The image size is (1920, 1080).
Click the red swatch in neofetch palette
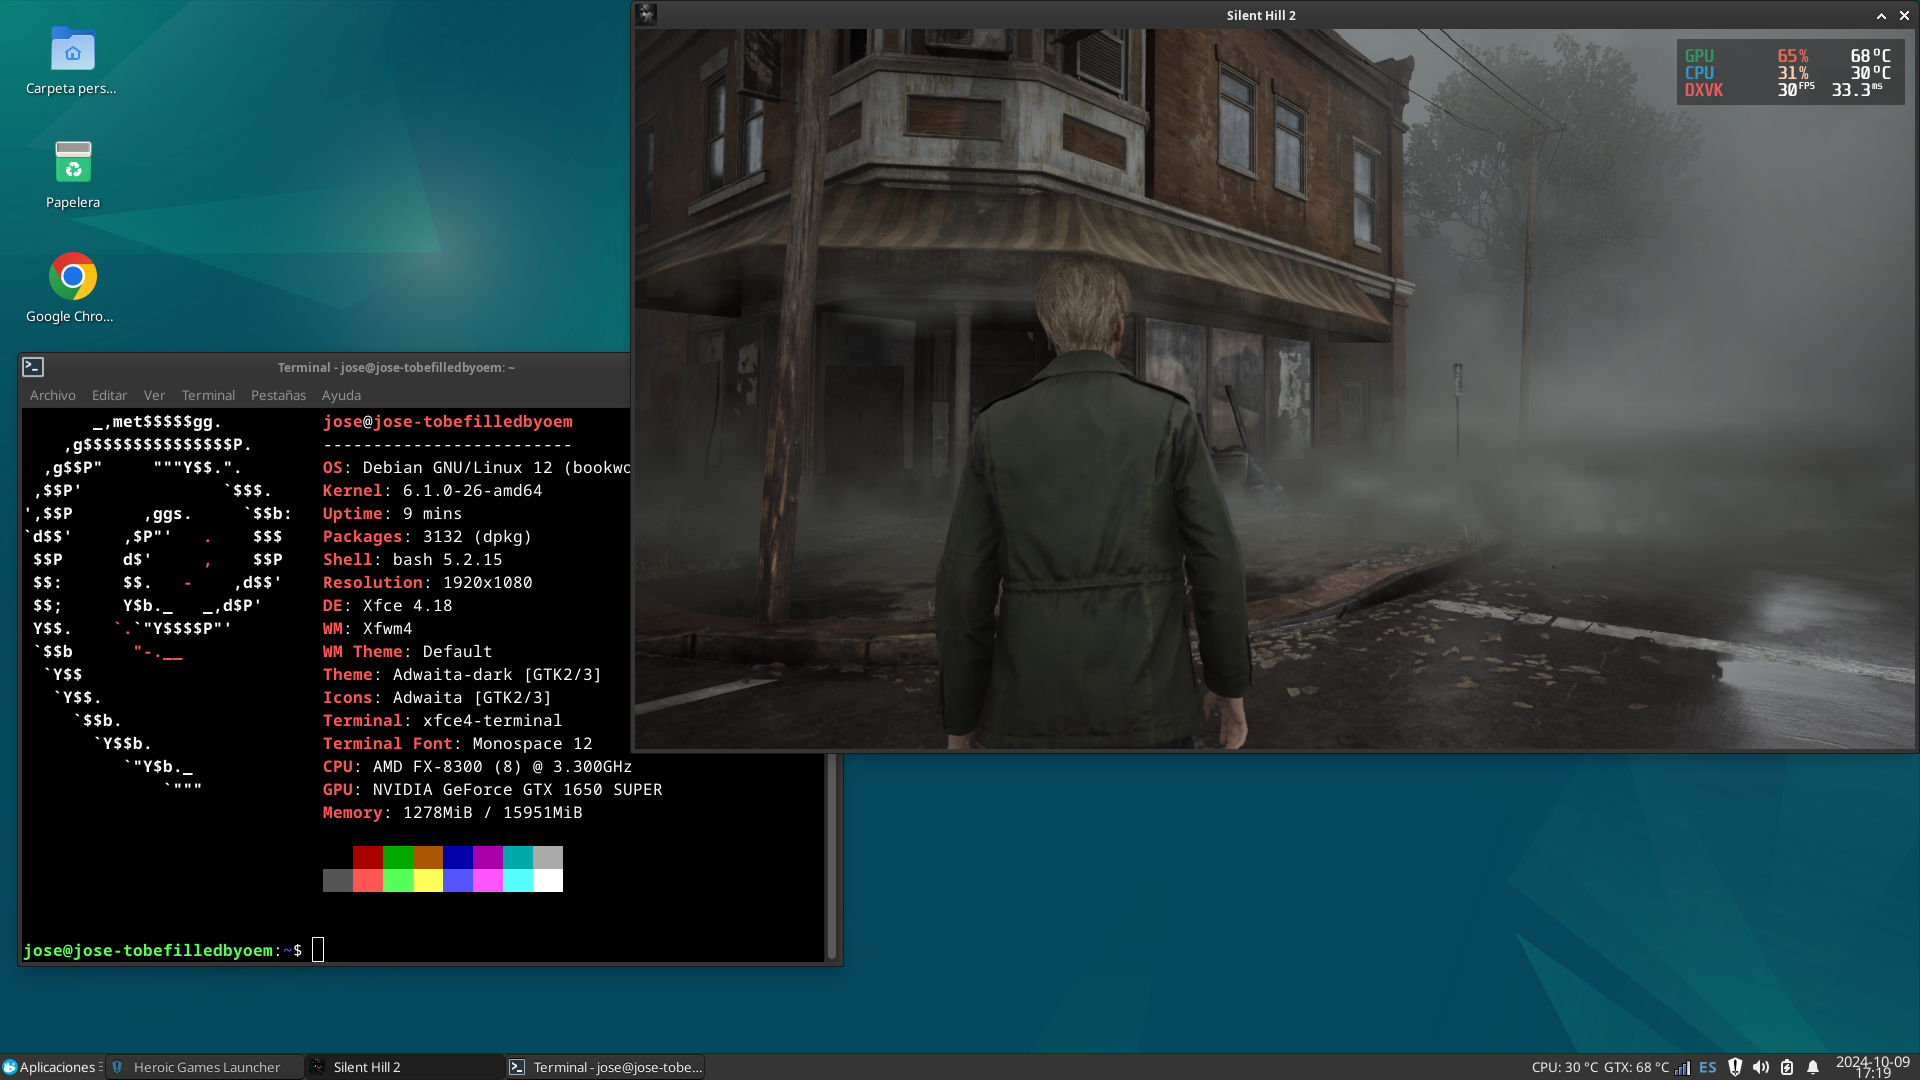[x=368, y=857]
